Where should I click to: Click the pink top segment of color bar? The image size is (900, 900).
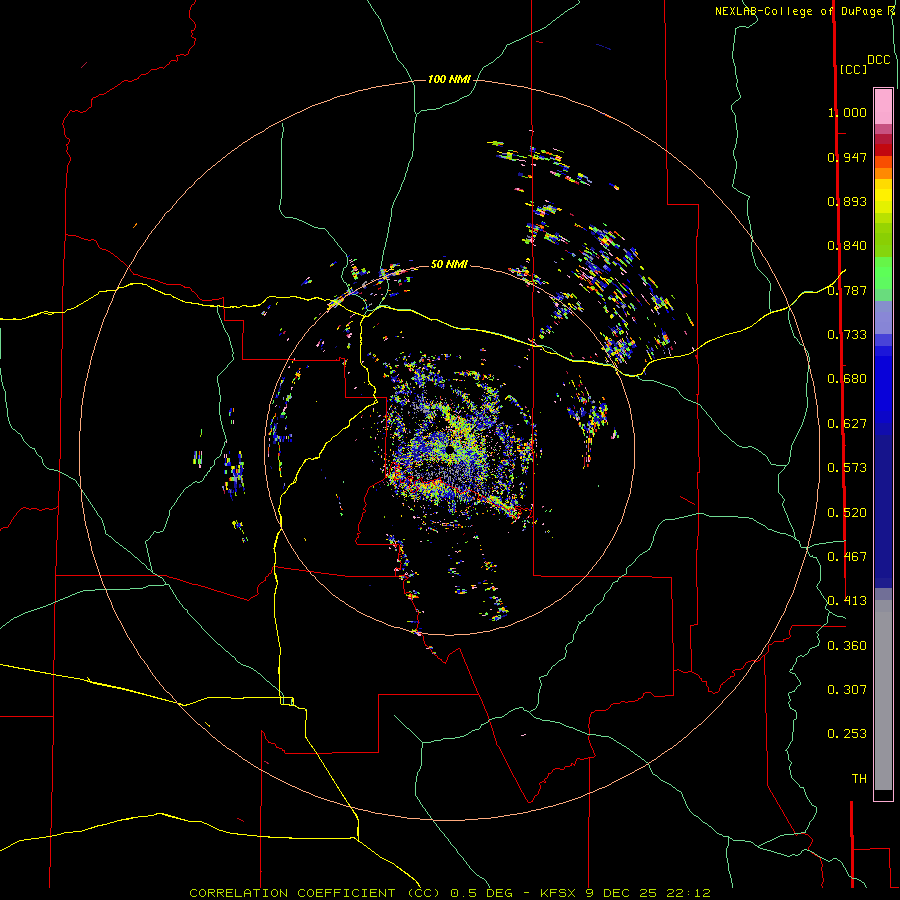883,107
